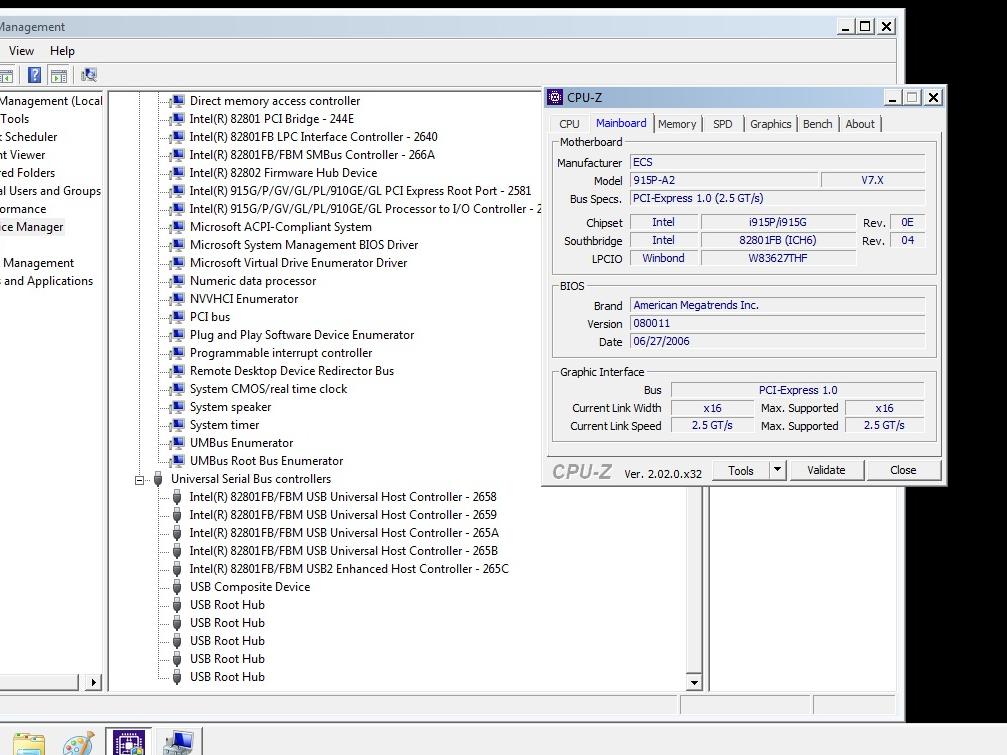The image size is (1007, 755).
Task: Open the View menu
Action: pos(21,51)
